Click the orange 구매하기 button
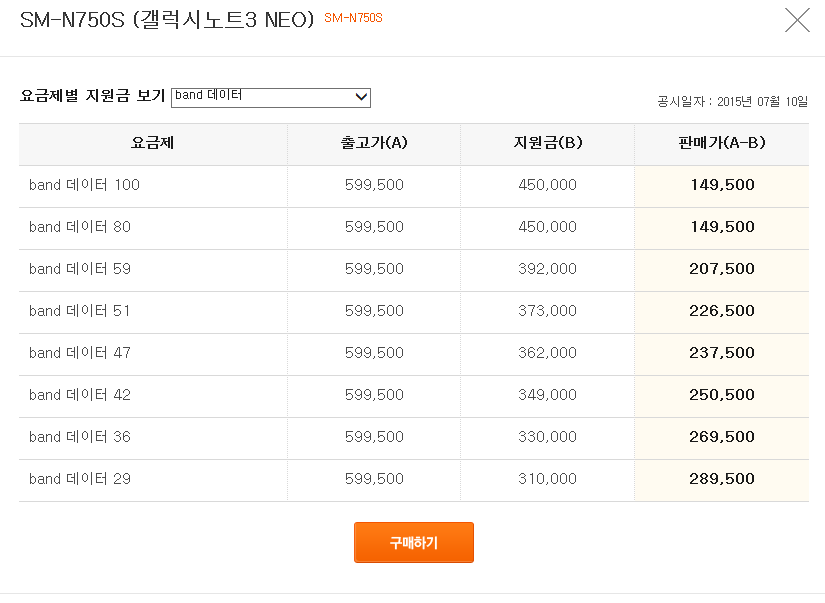This screenshot has height=603, width=825. (x=414, y=542)
